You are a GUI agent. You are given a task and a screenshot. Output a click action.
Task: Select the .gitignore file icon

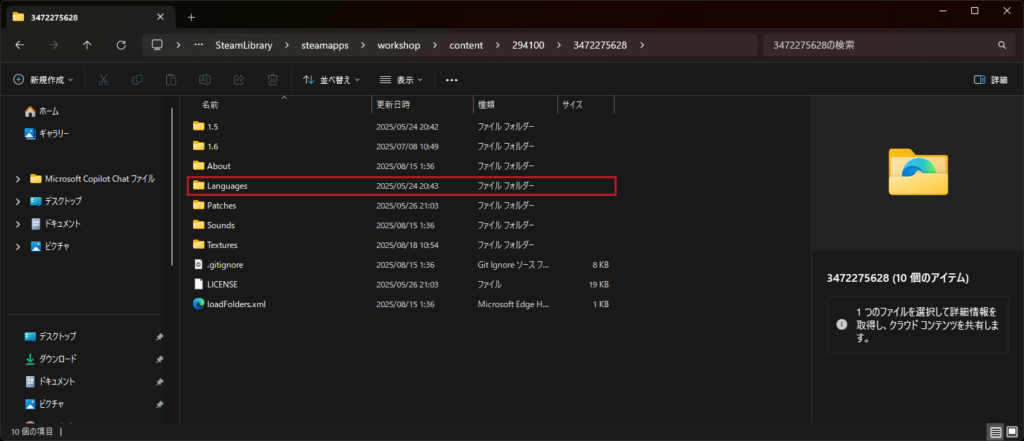click(x=199, y=265)
